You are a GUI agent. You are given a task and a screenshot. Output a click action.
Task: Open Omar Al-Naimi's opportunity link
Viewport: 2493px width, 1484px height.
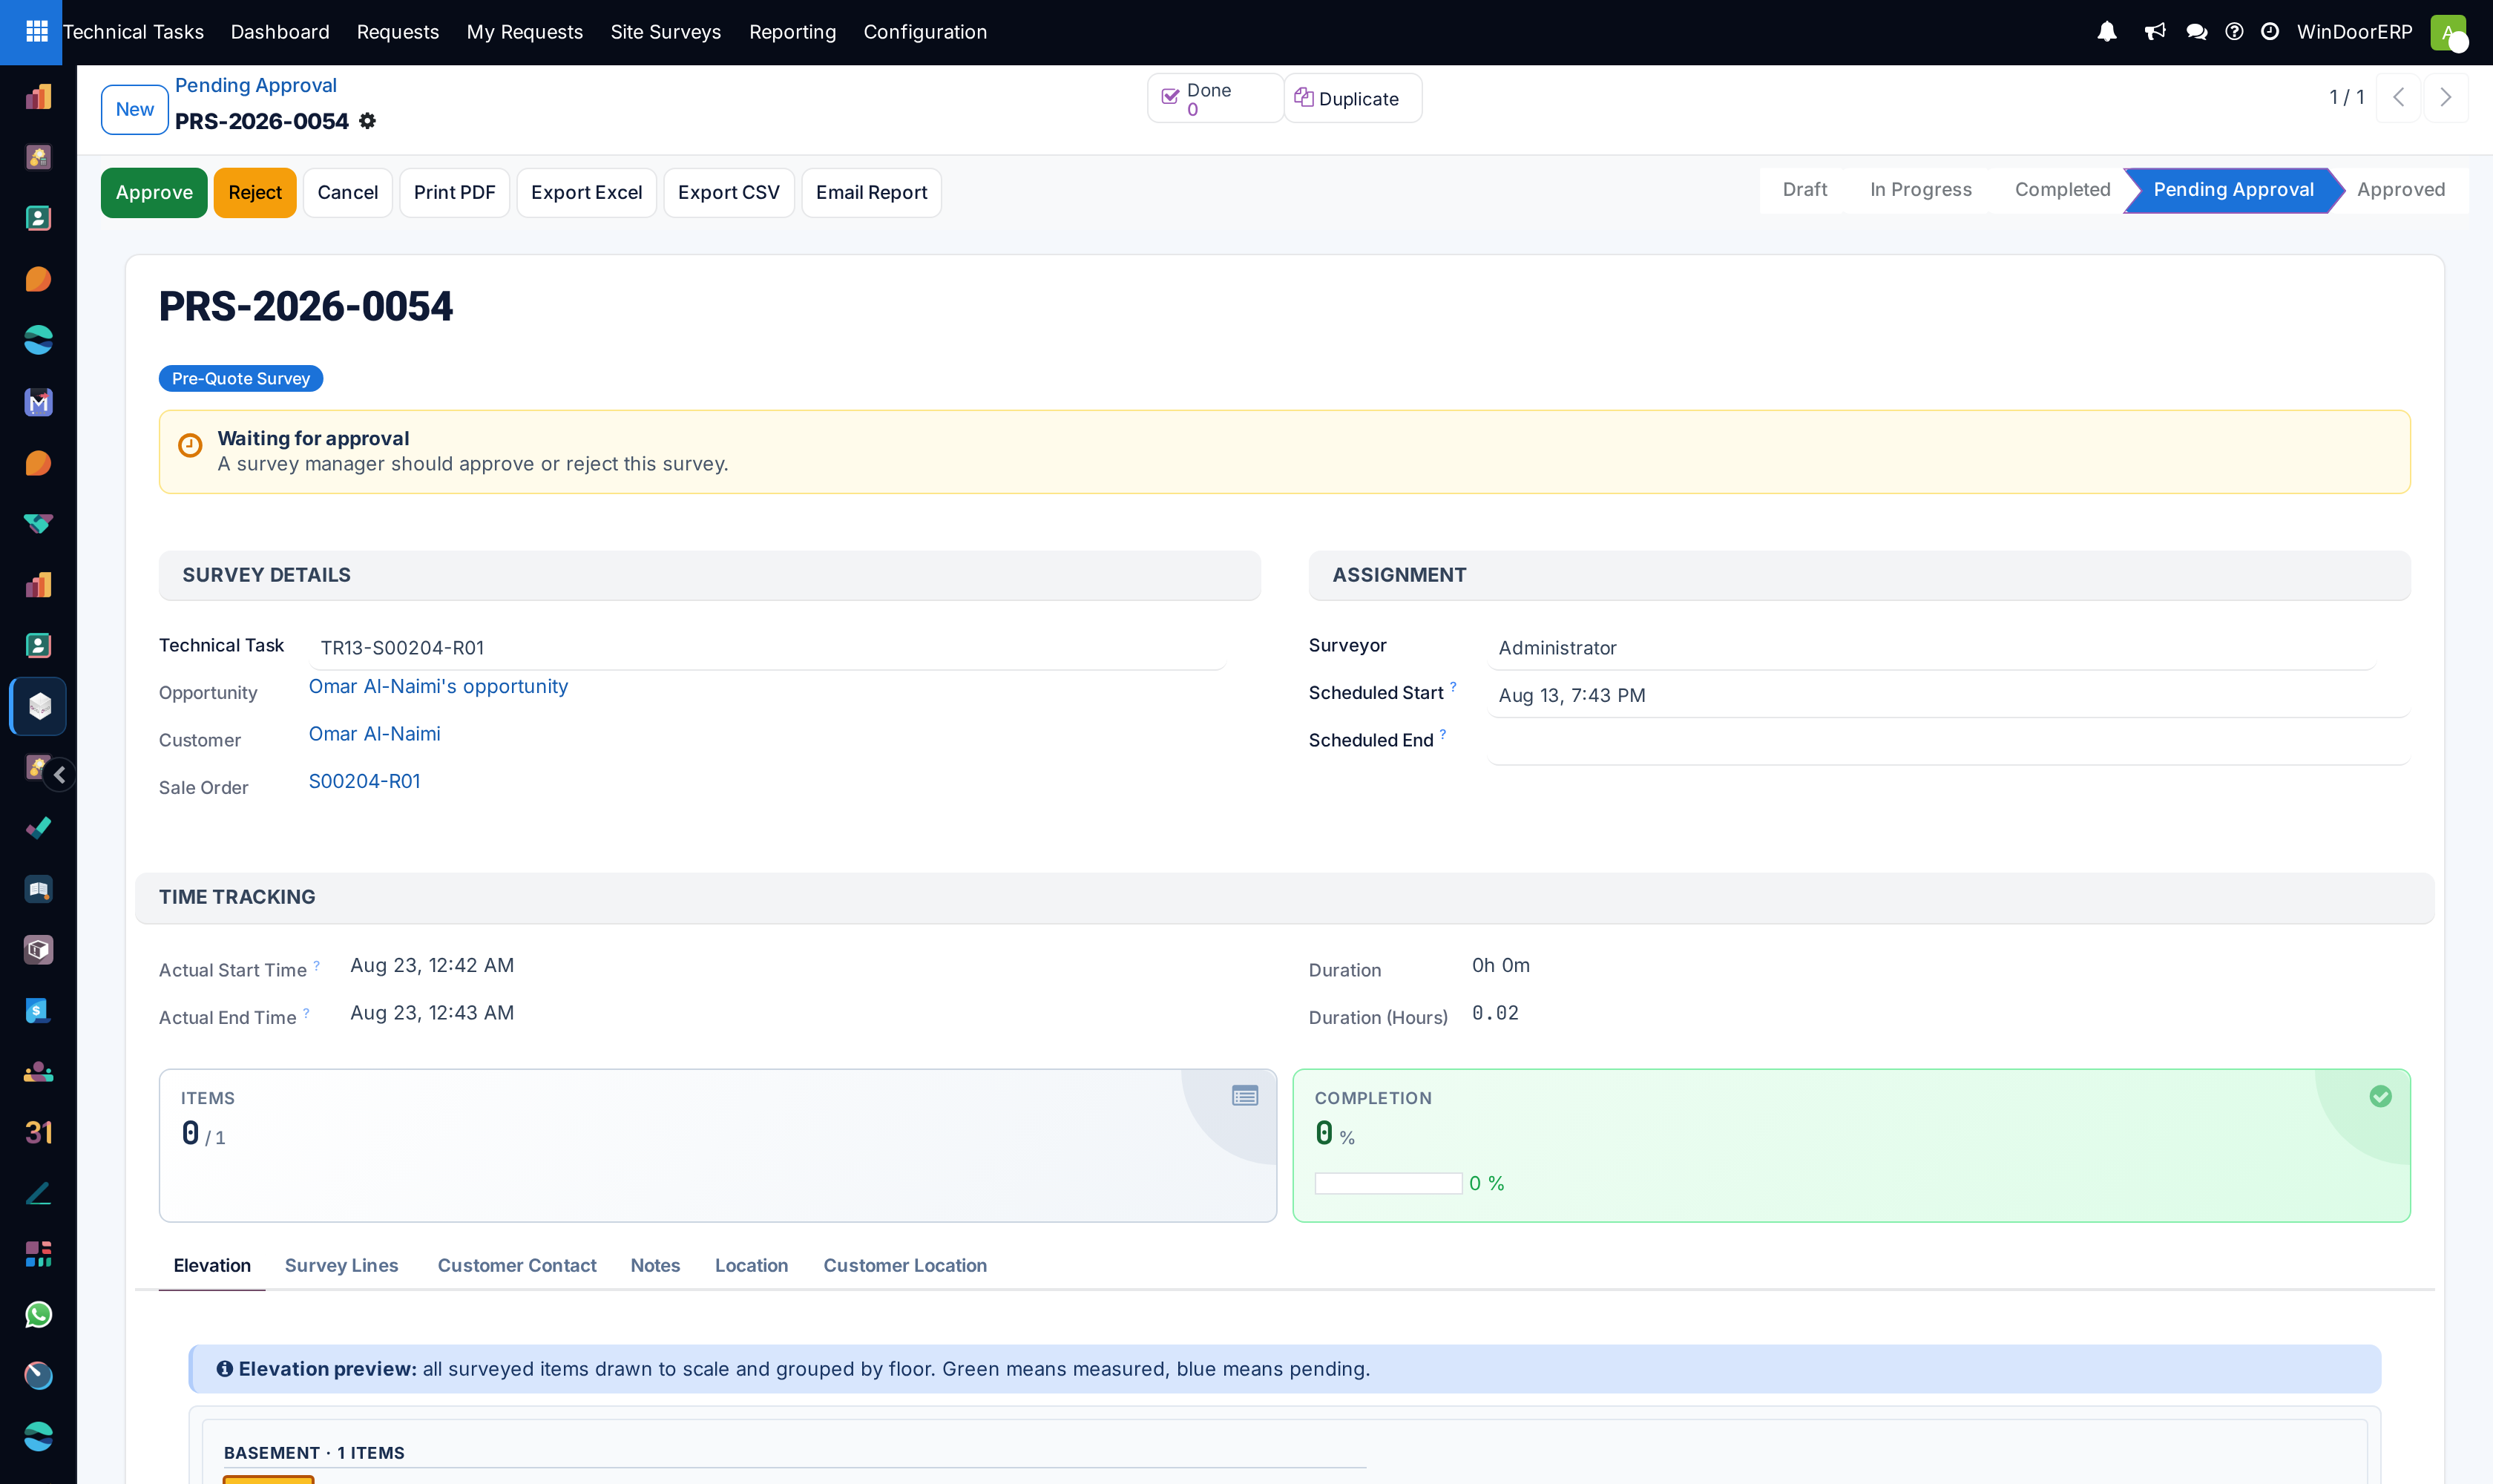(438, 686)
